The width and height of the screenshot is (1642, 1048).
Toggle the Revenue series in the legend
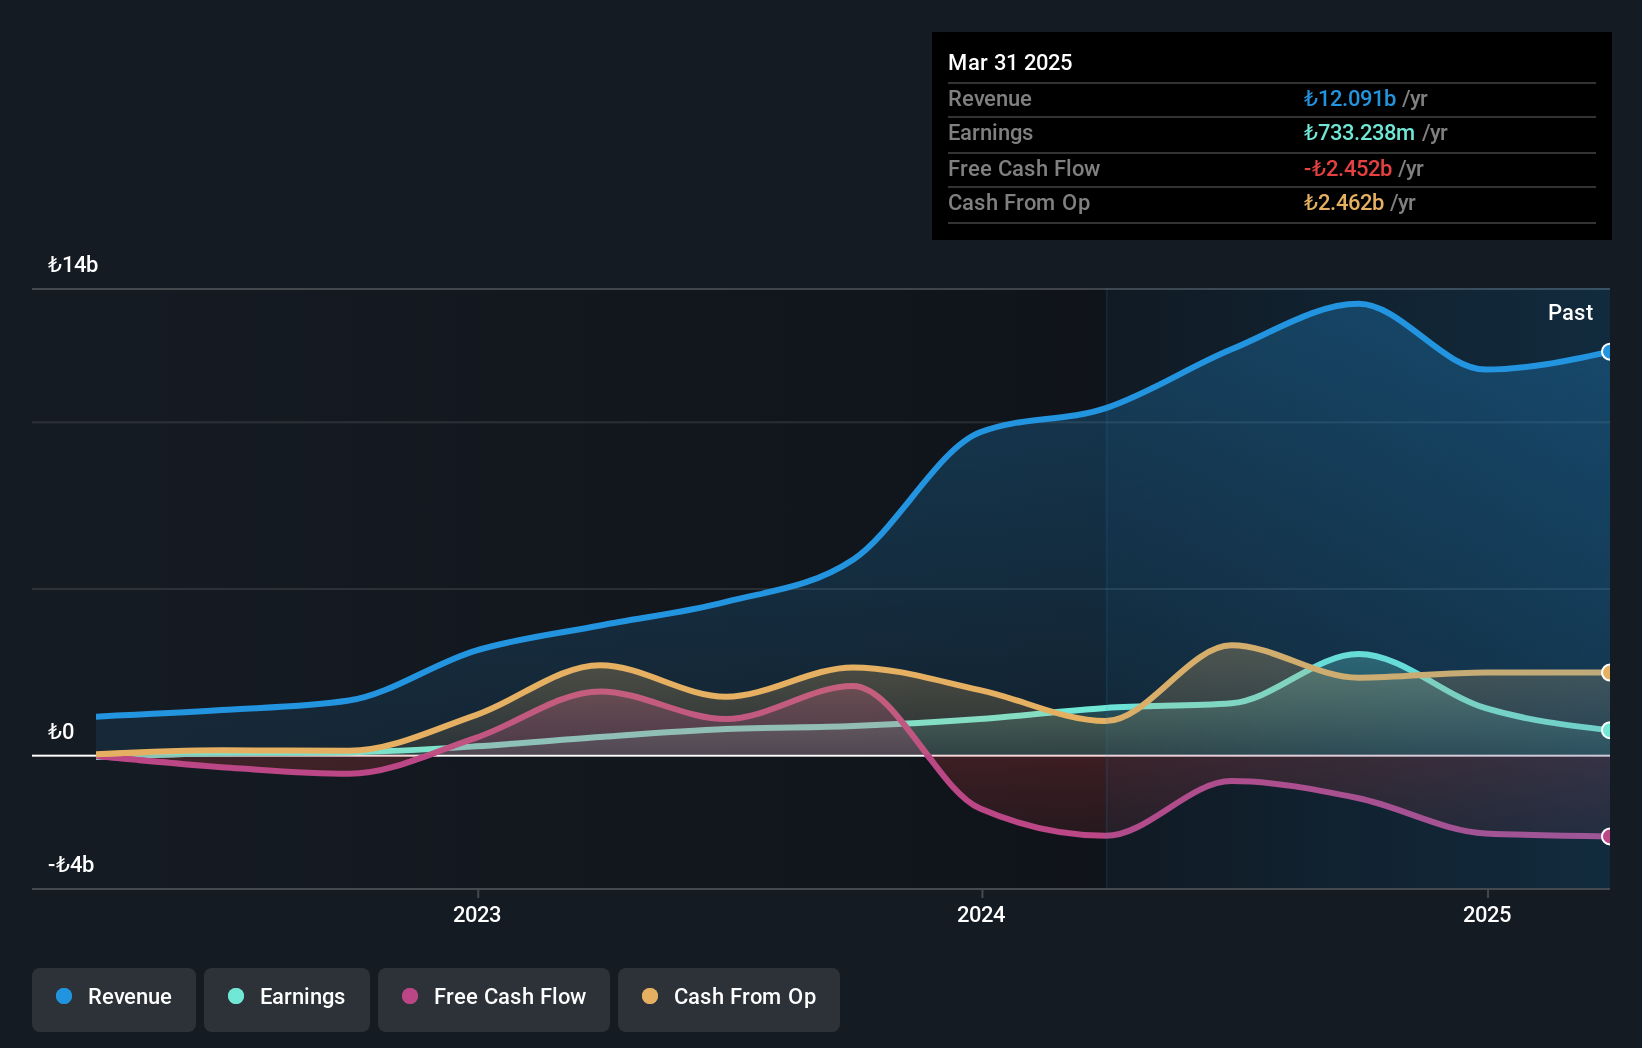[x=114, y=999]
